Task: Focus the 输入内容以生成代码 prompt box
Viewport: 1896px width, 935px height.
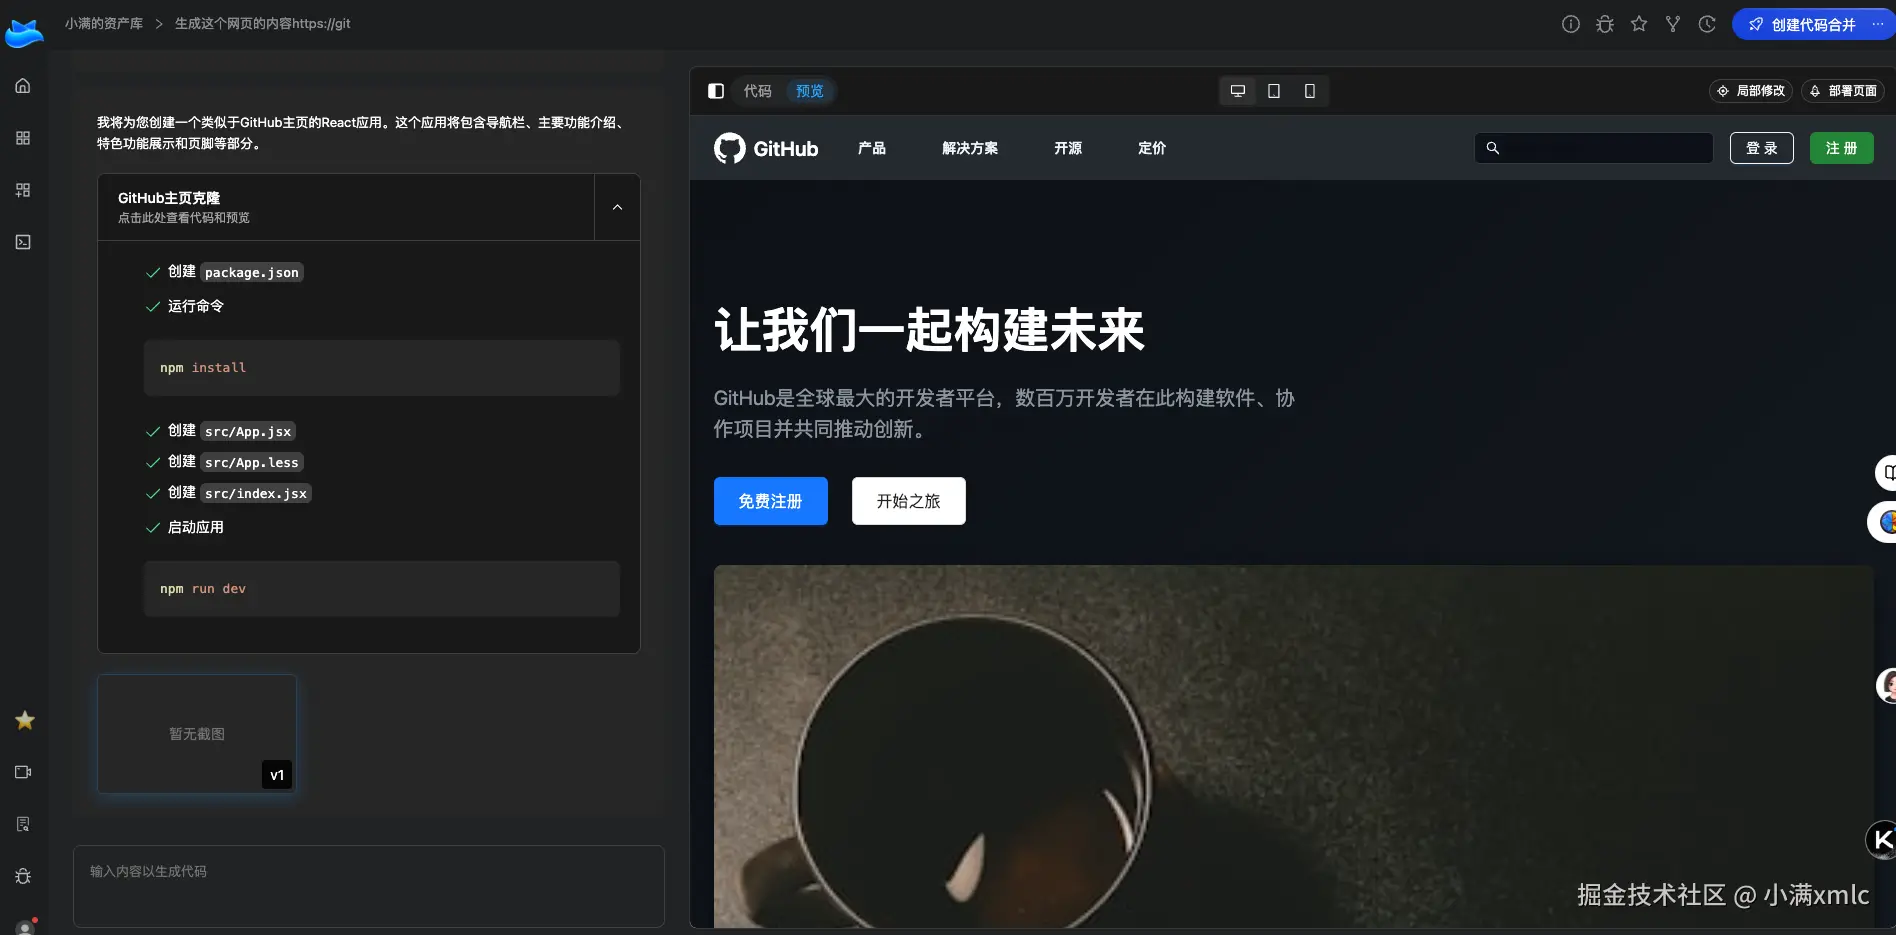Action: (x=369, y=886)
